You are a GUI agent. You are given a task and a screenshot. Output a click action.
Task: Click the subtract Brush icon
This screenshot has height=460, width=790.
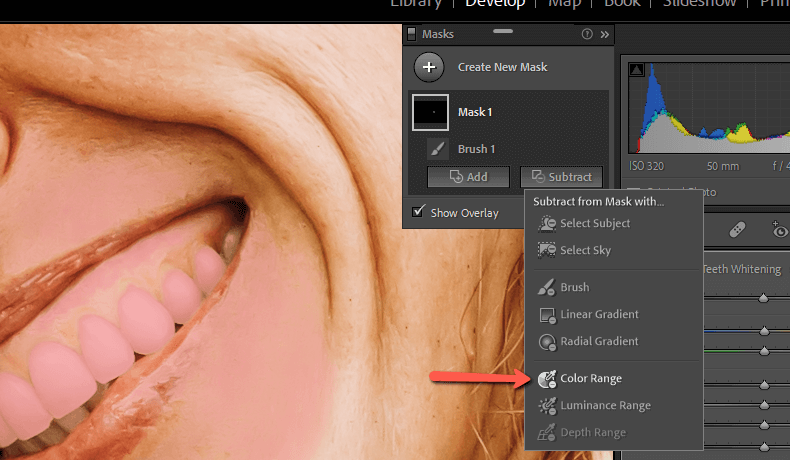547,287
